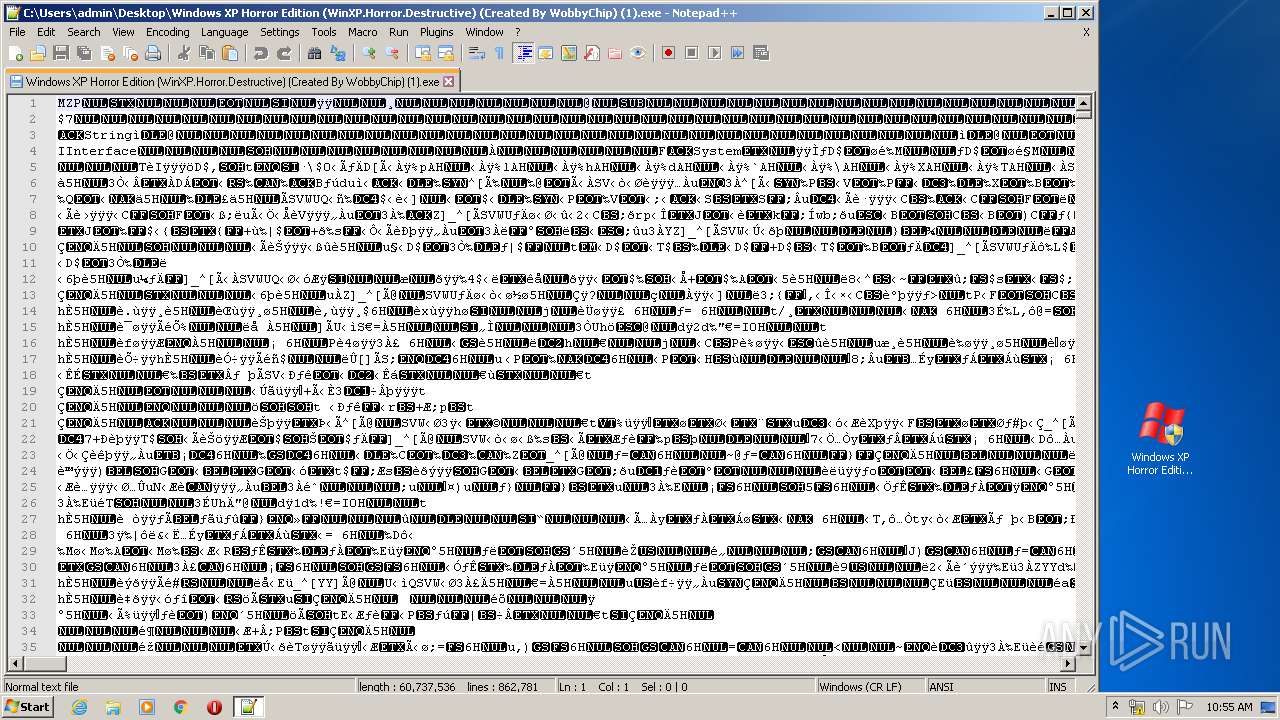This screenshot has width=1280, height=720.
Task: Cut selection with the scissors icon
Action: point(183,53)
